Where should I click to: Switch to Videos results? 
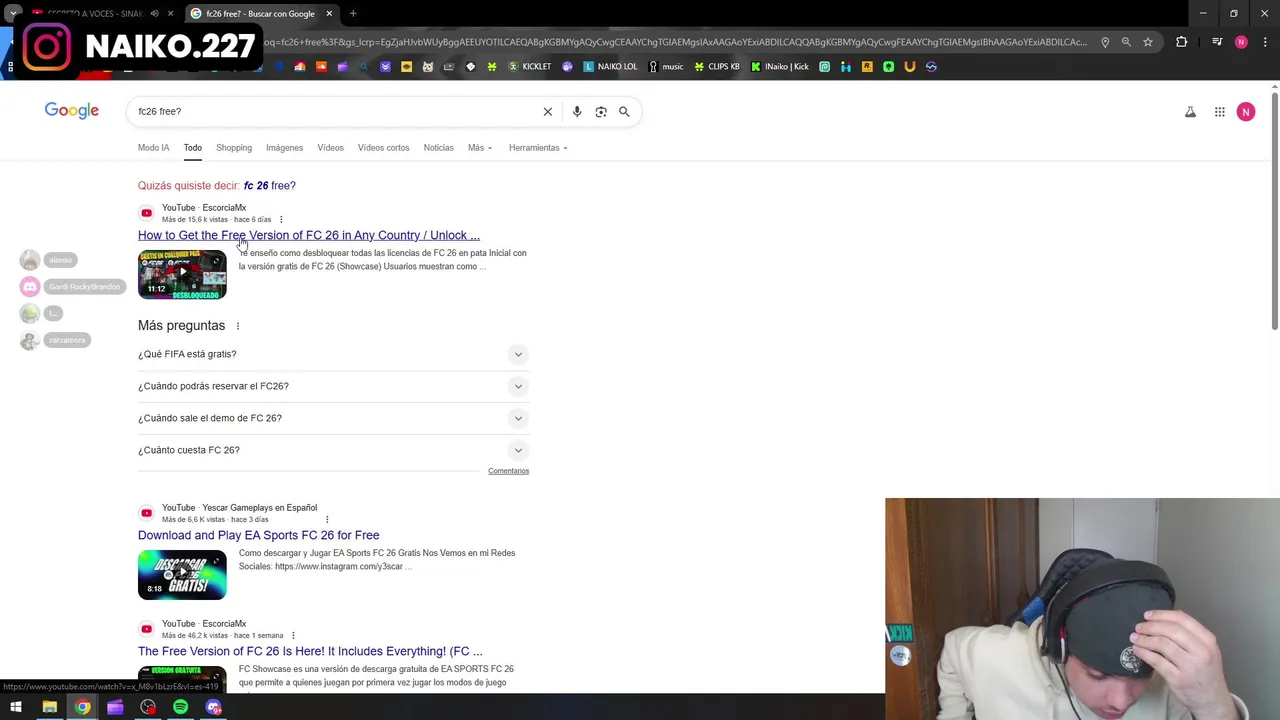330,148
